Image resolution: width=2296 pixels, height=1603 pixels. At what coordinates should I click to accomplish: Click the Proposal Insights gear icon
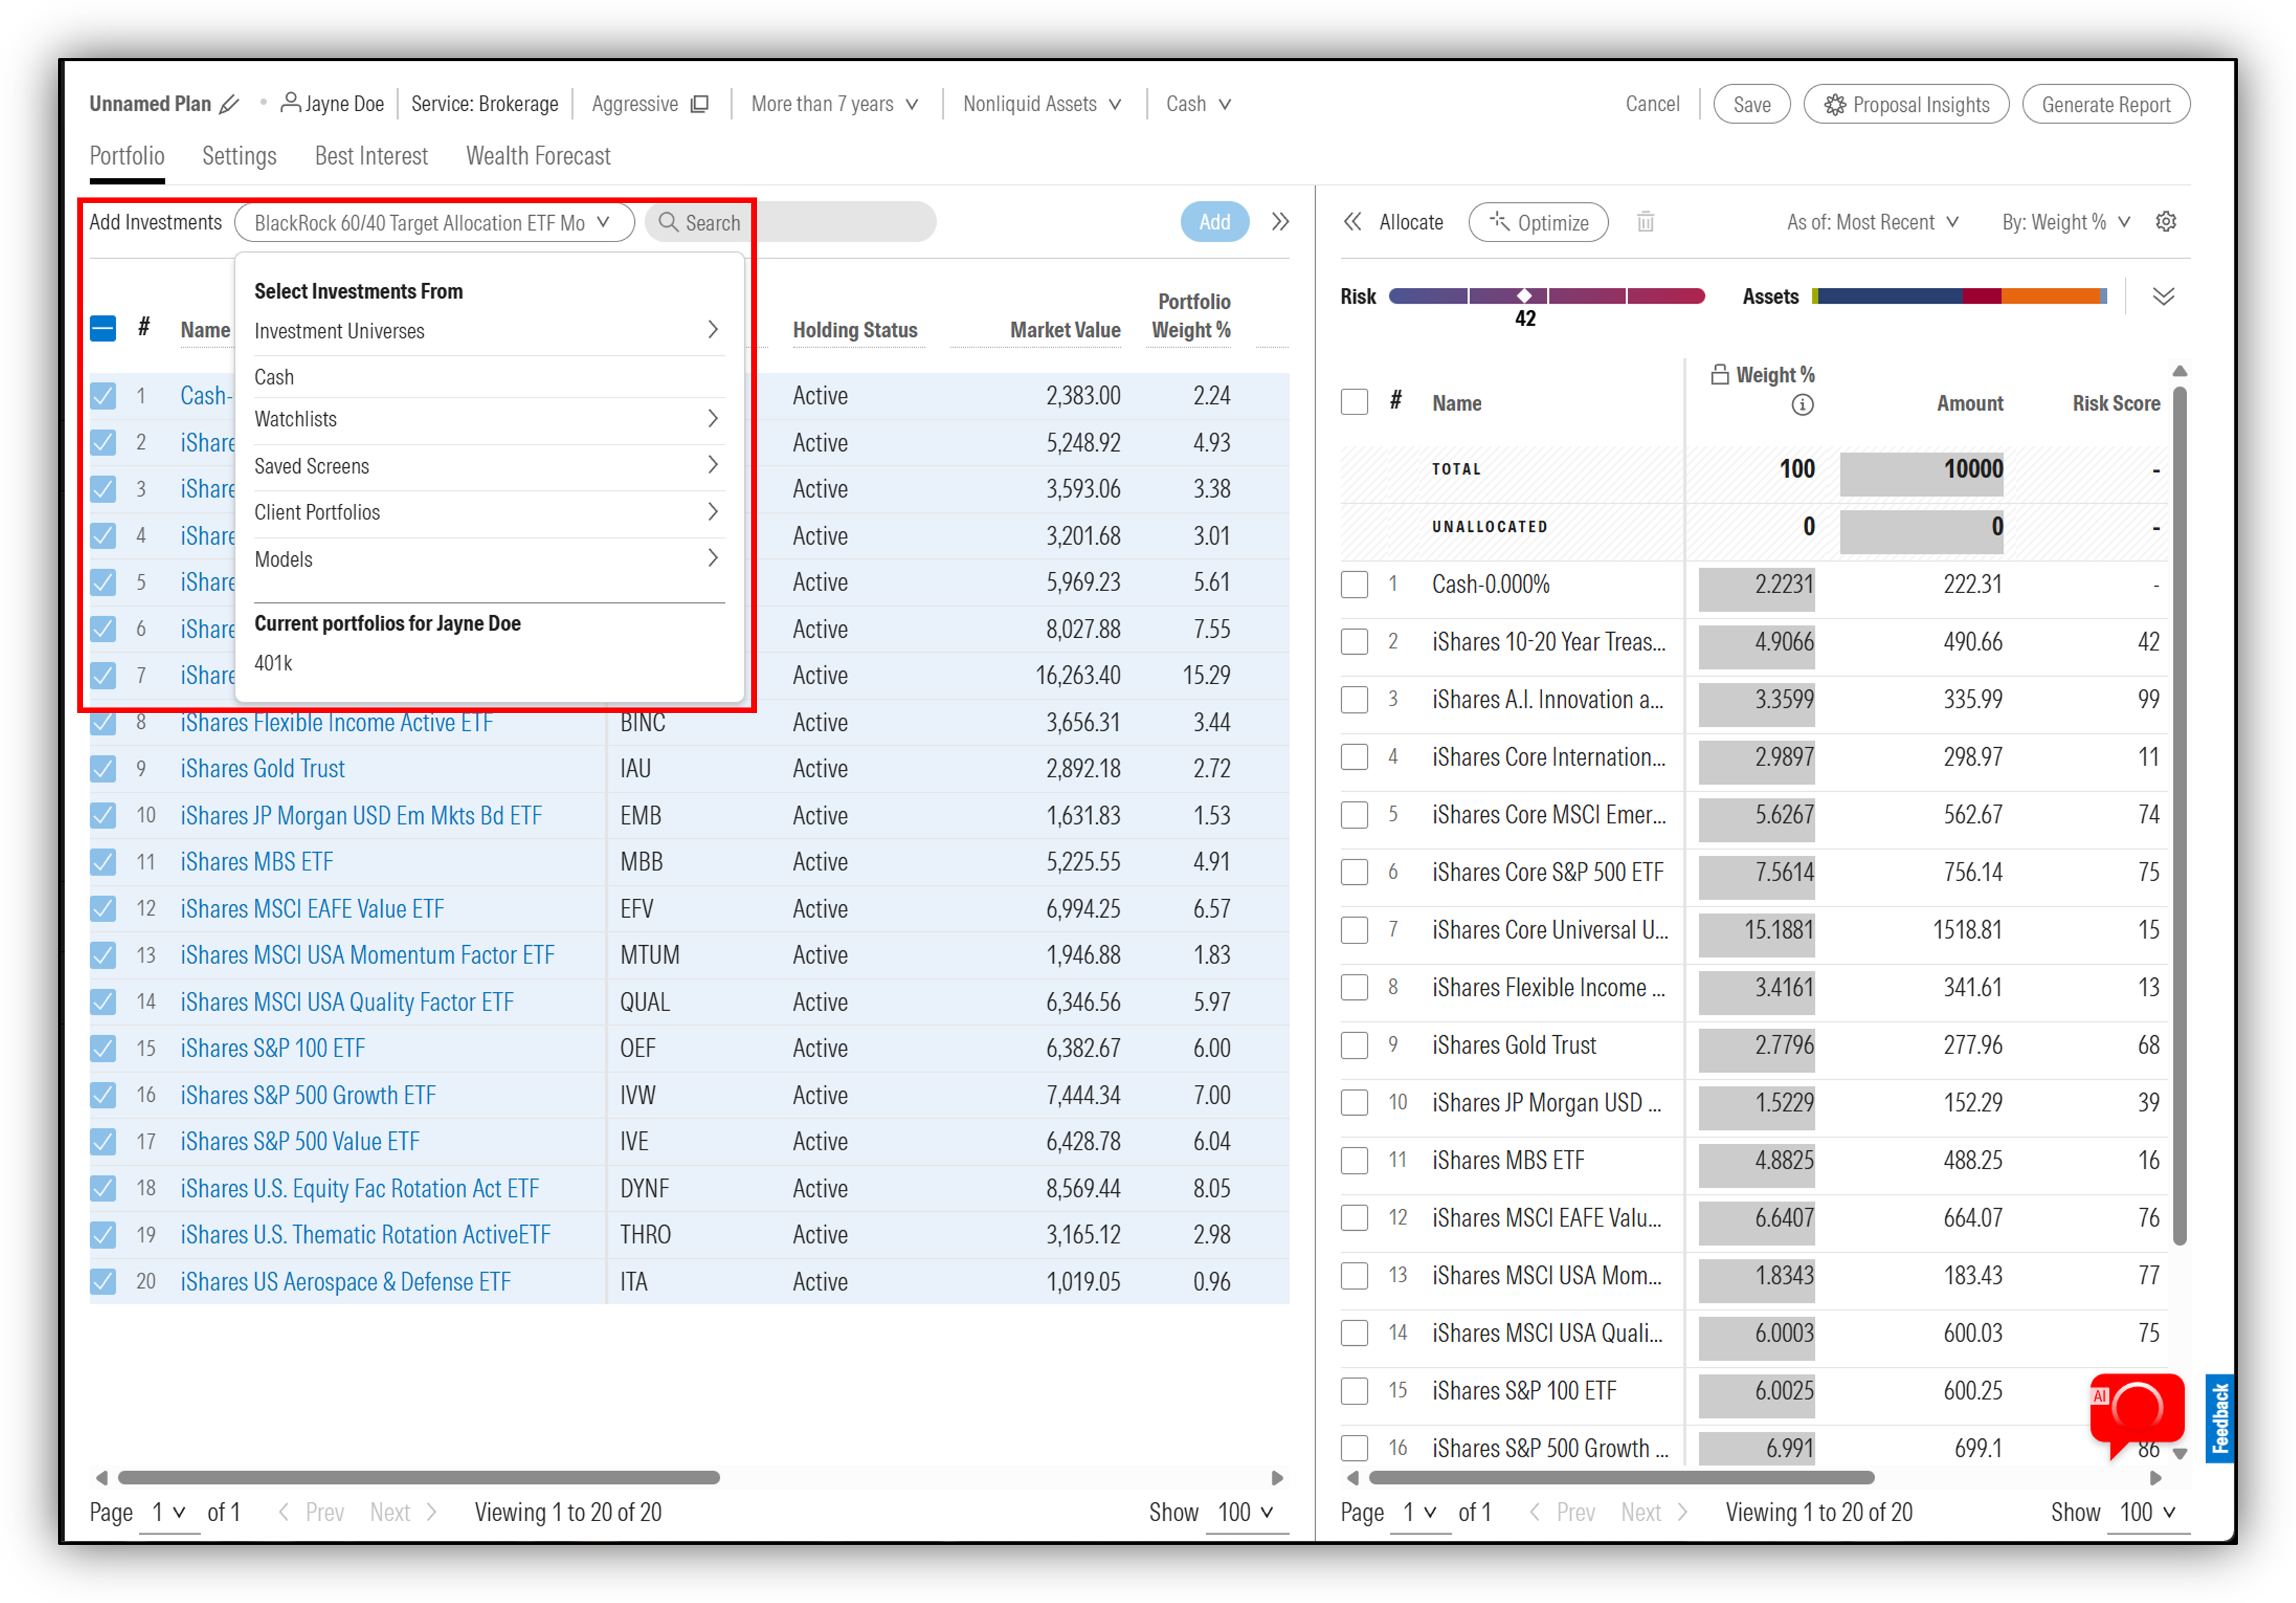(x=1835, y=105)
